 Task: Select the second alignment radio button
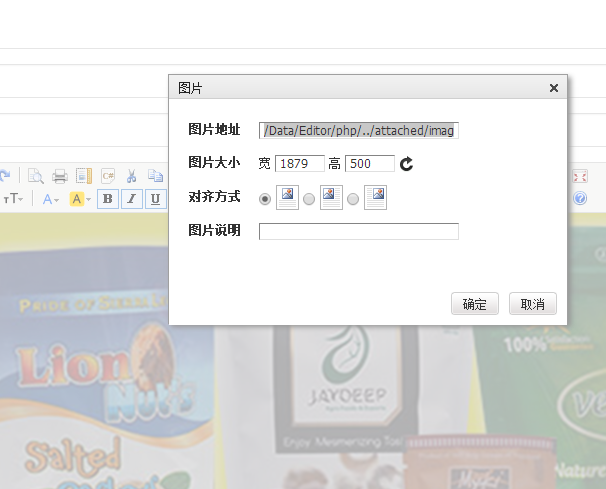coord(309,199)
